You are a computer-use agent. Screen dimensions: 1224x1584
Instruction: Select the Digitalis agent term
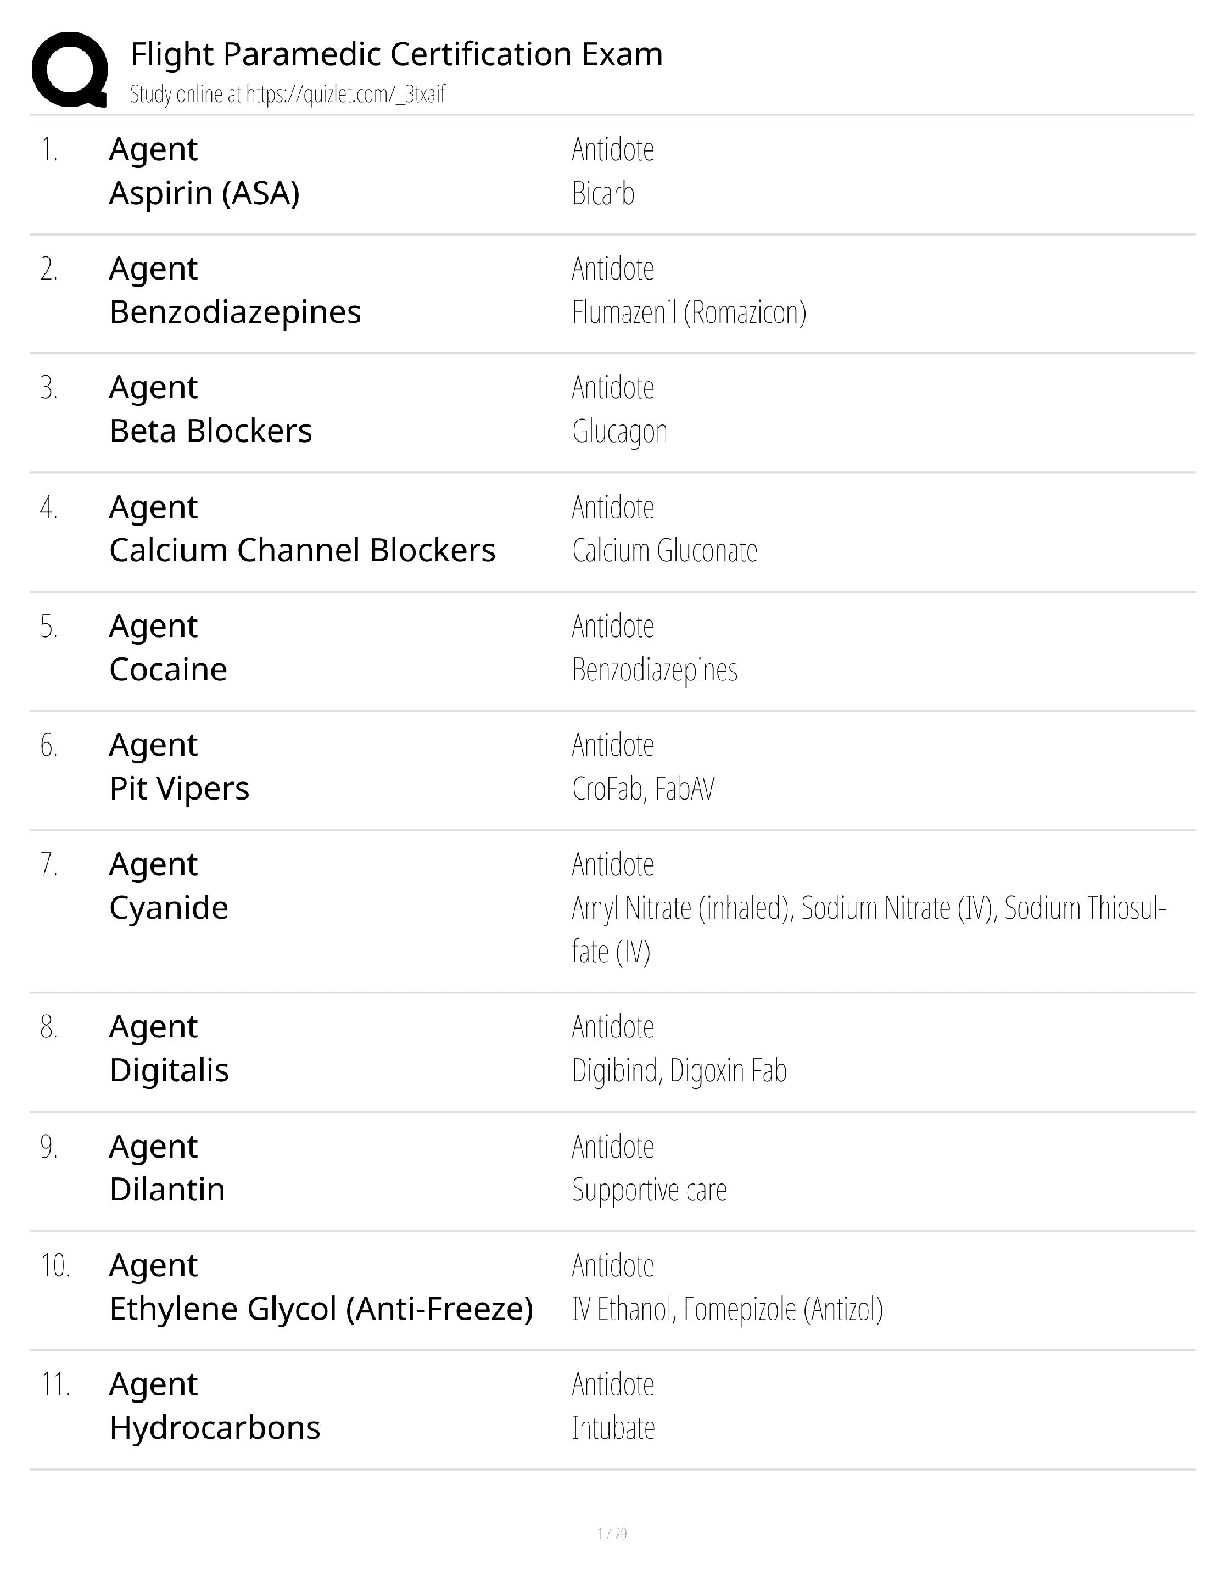(x=169, y=1070)
